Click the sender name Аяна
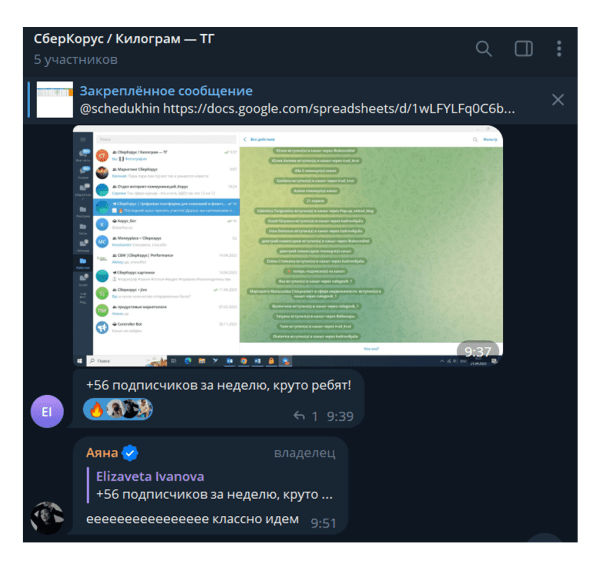Screen dimensions: 600x570 coord(102,453)
